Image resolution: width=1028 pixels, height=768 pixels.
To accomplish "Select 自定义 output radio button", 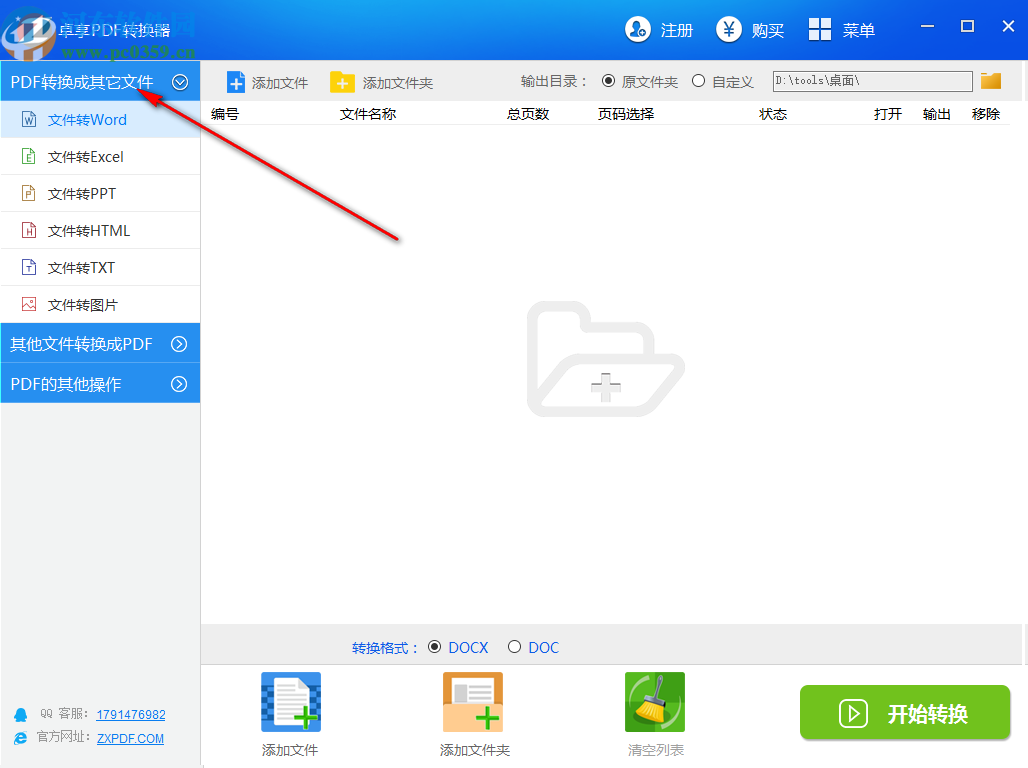I will tap(699, 81).
